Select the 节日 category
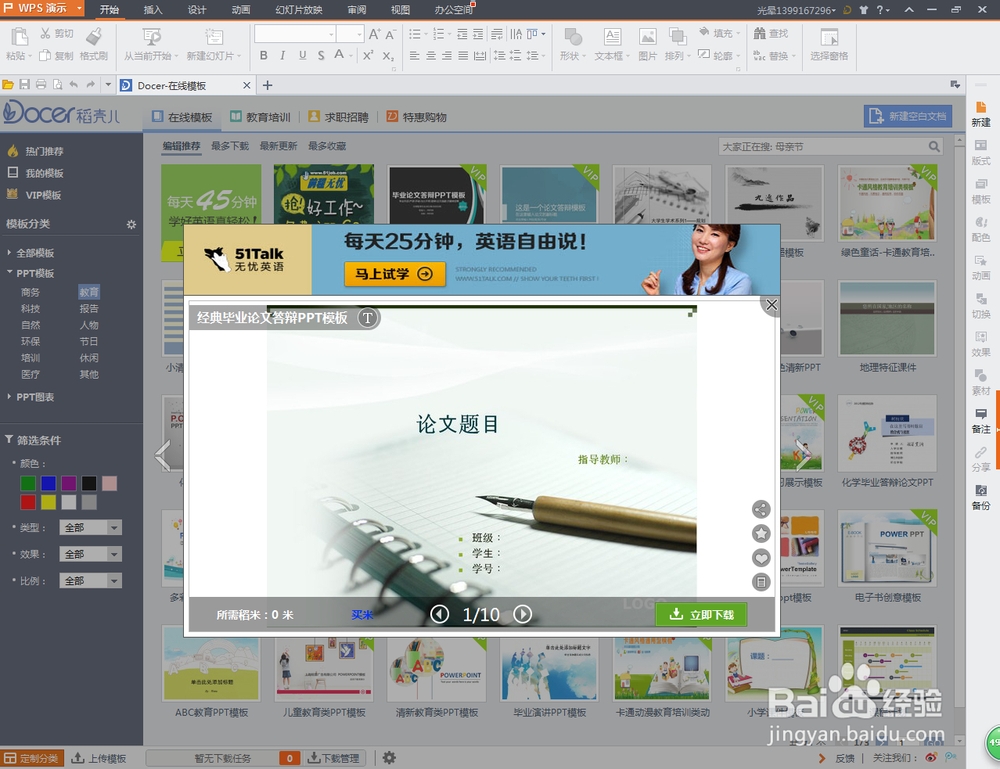 click(89, 341)
